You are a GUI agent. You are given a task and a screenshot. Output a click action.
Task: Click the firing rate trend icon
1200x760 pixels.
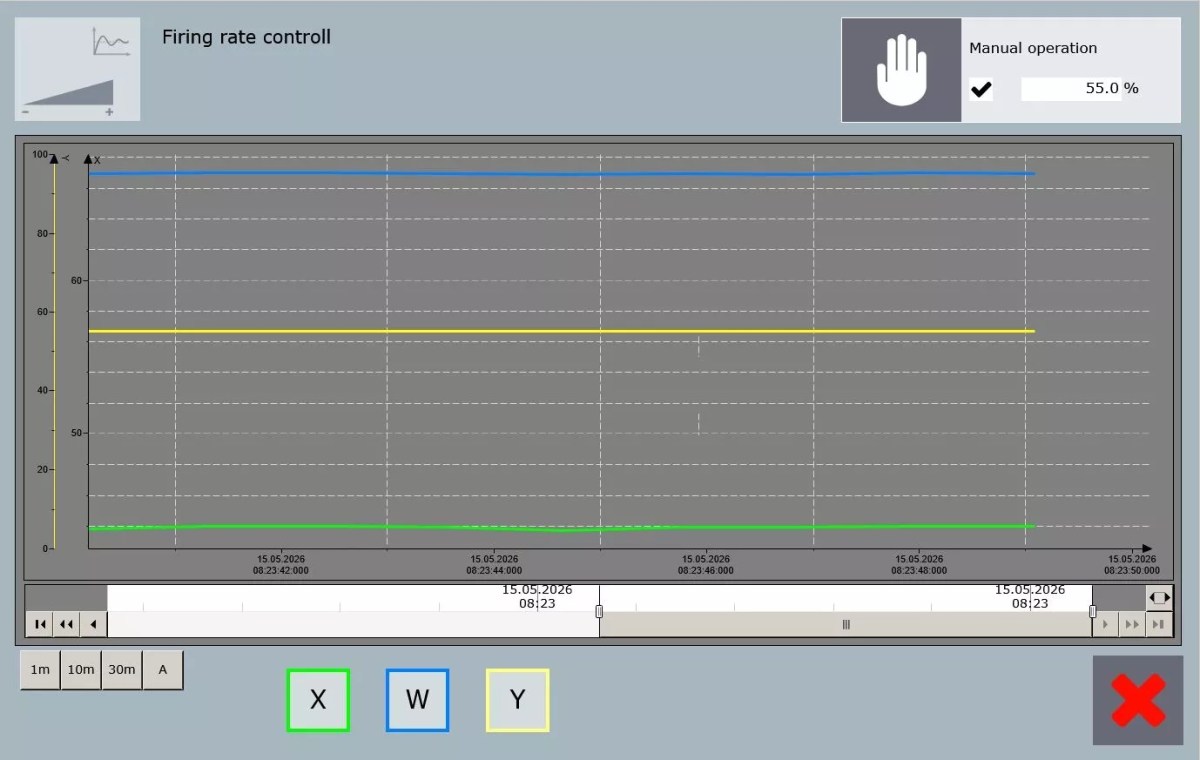[77, 70]
